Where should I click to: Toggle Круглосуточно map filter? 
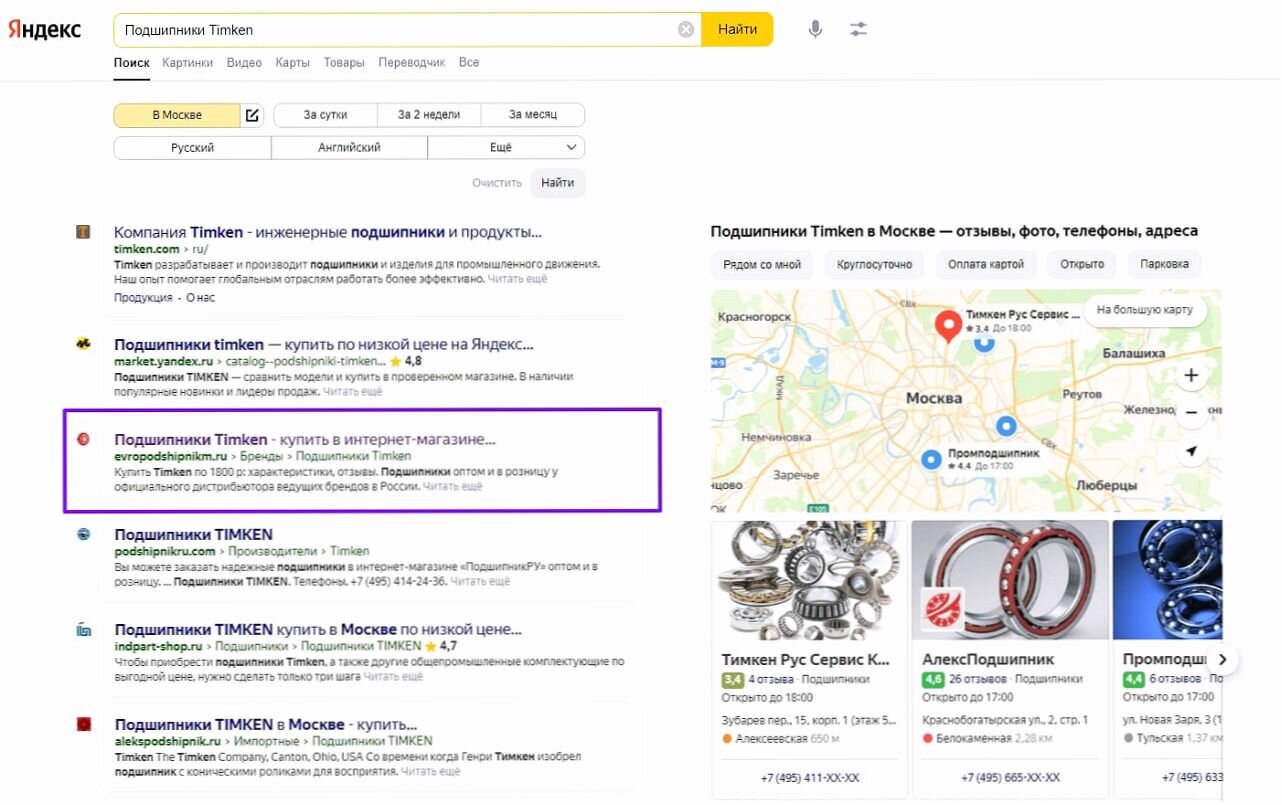click(875, 264)
